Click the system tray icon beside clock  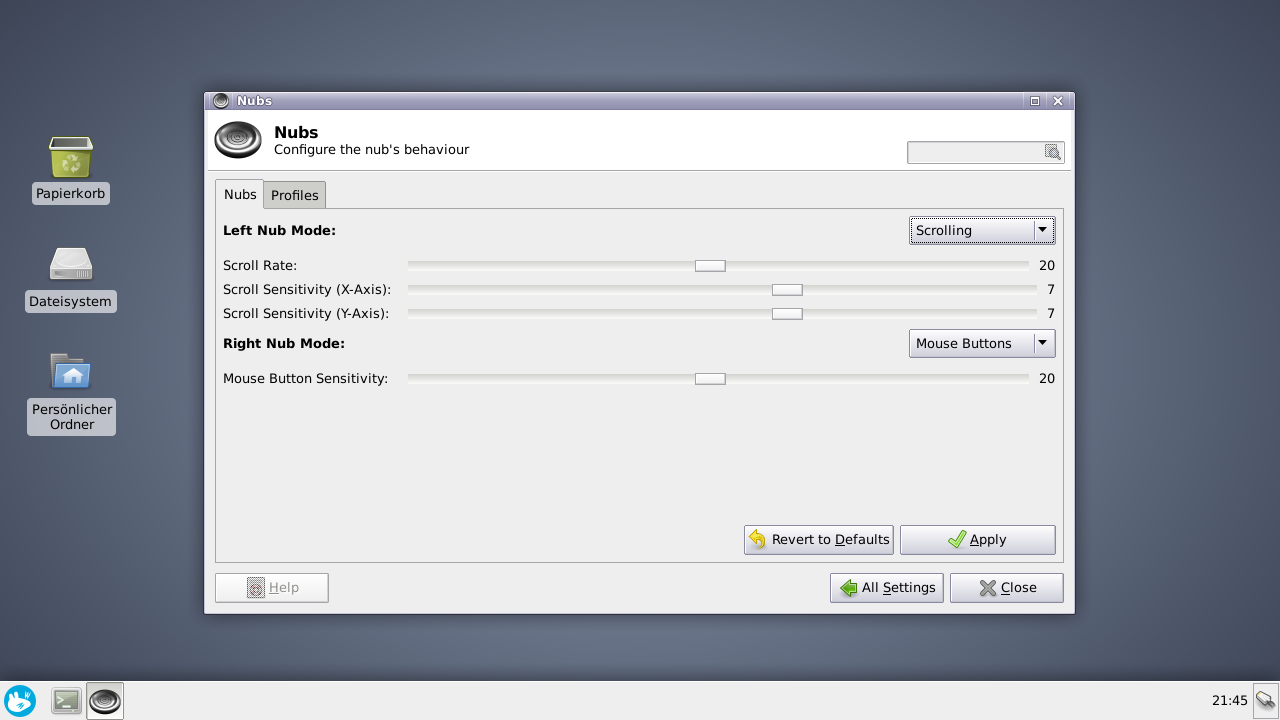pos(1265,700)
